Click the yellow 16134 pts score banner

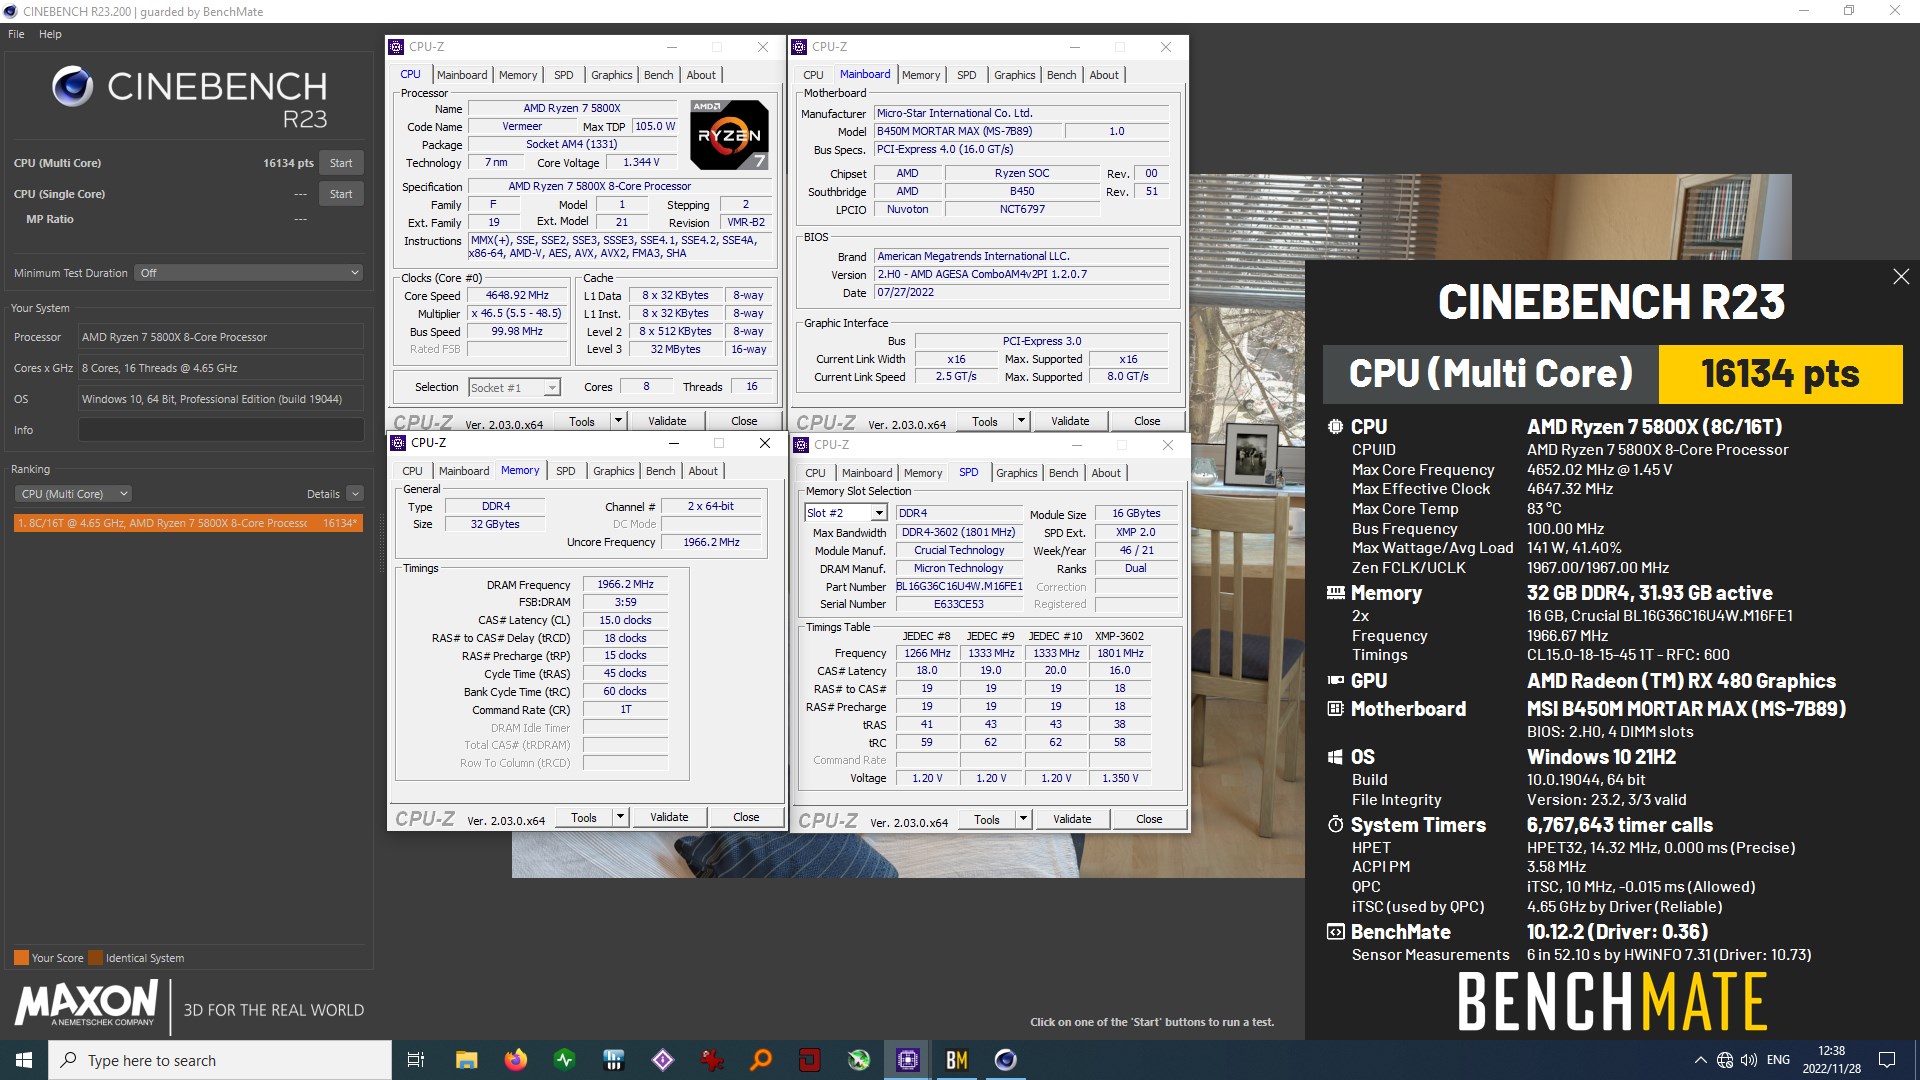click(1780, 374)
